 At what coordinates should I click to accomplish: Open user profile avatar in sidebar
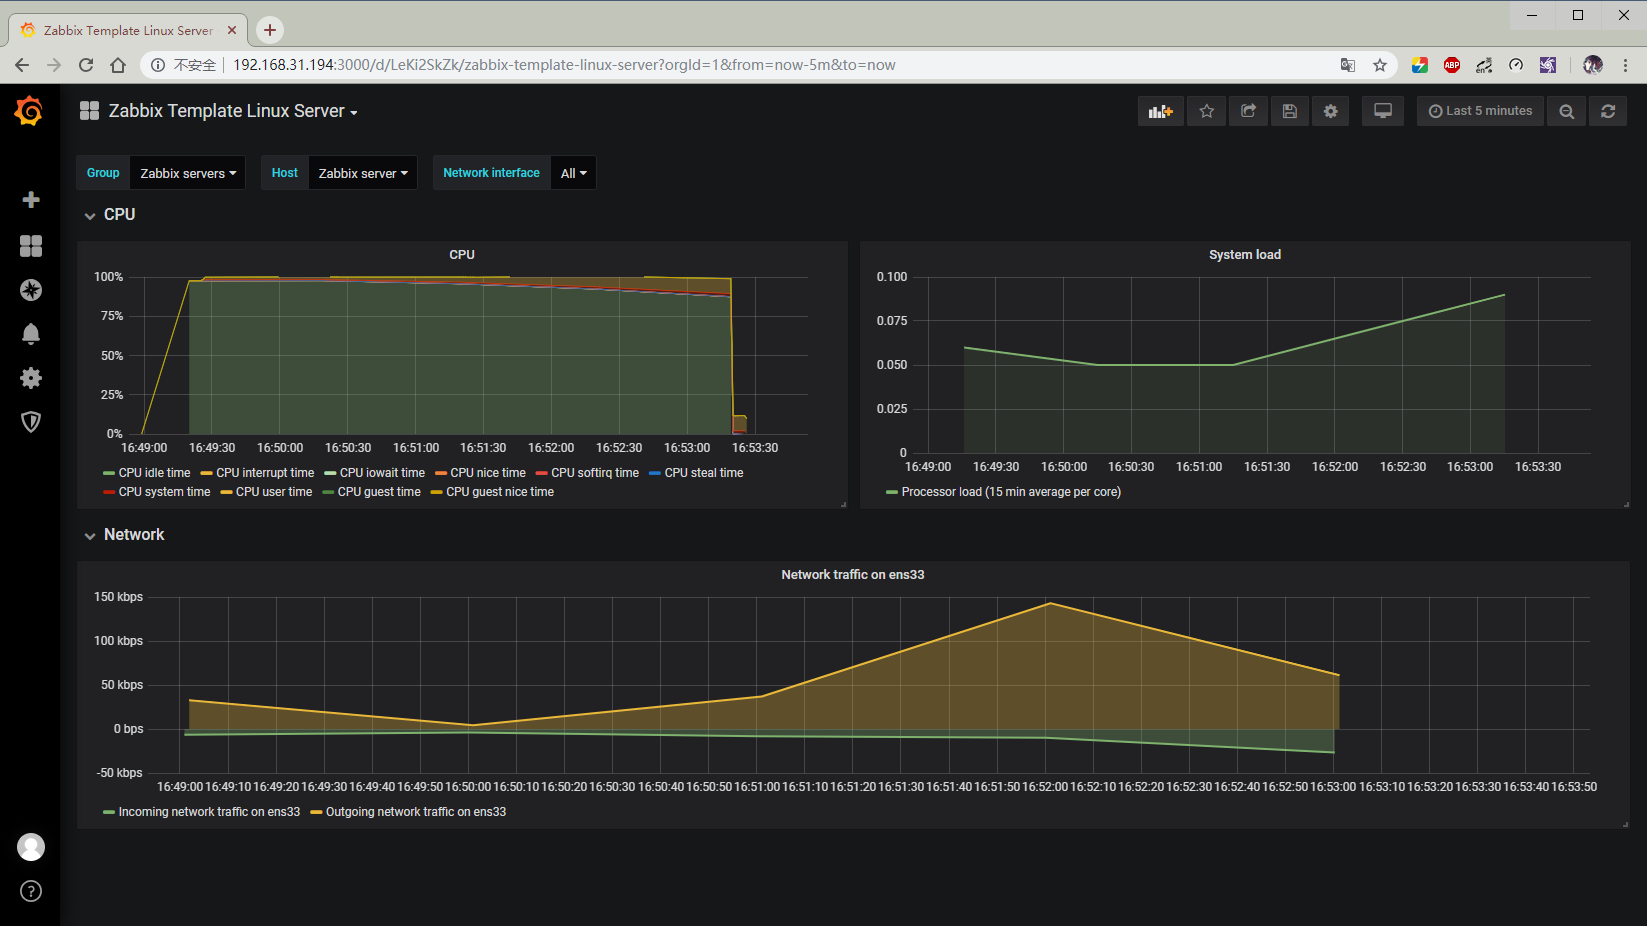(x=31, y=847)
